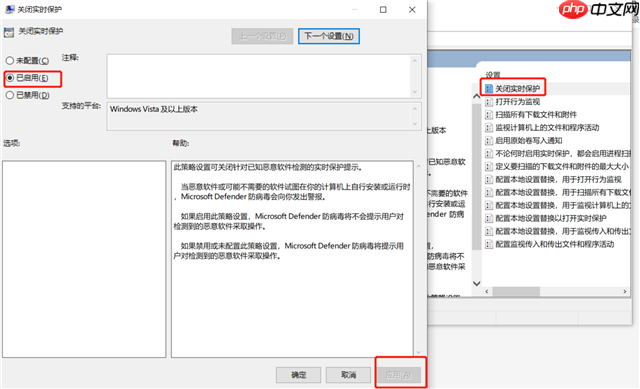Select 关闭实时保护 in the settings list
The width and height of the screenshot is (640, 389).
(517, 89)
